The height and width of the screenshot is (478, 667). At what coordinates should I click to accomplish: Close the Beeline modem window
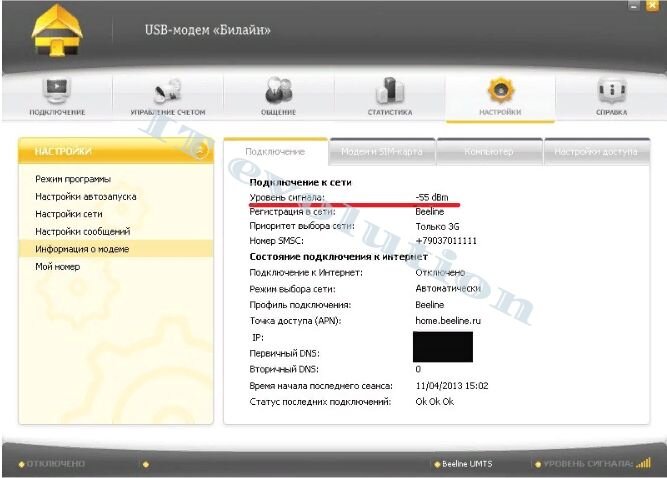click(652, 5)
